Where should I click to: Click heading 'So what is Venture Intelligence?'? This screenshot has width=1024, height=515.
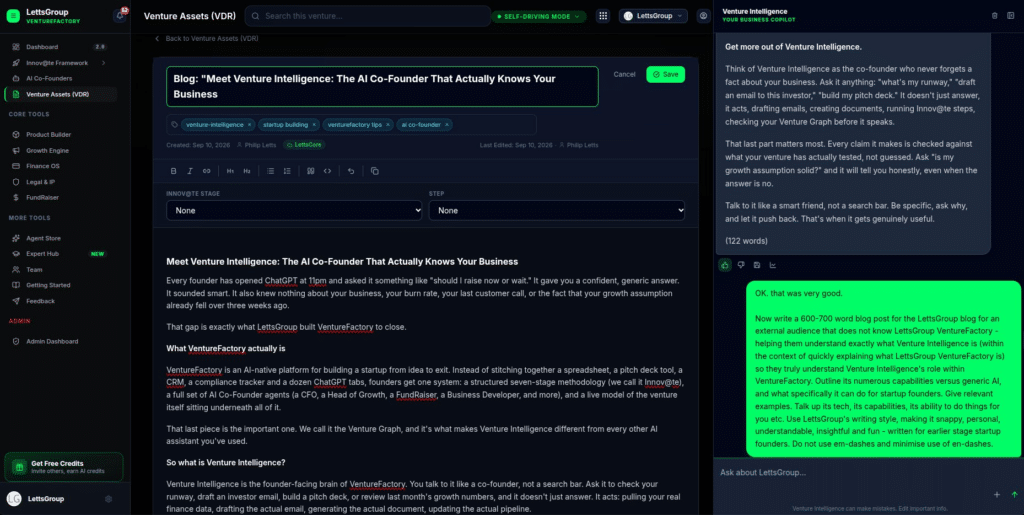pos(226,463)
